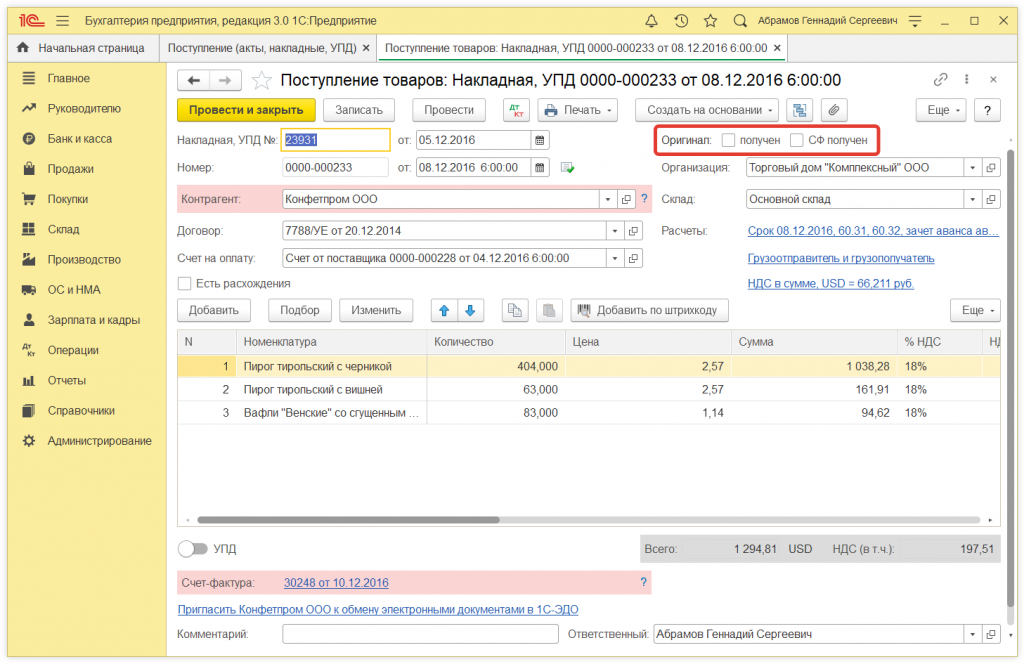Viewport: 1024px width, 664px height.
Task: Open the notifications bell icon
Action: pyautogui.click(x=651, y=20)
